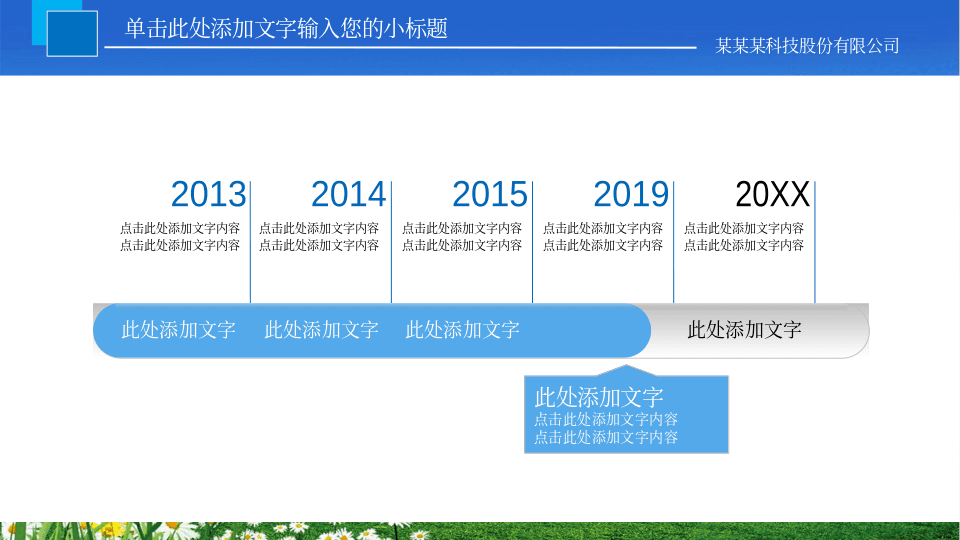960x540 pixels.
Task: Click the company name "某某某科技股份有限公司"
Action: click(x=807, y=46)
